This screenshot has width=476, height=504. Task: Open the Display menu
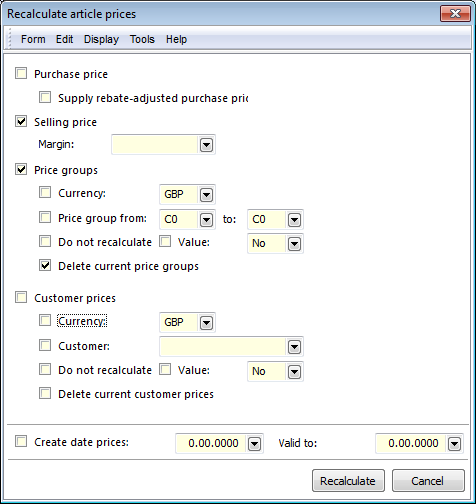point(101,39)
